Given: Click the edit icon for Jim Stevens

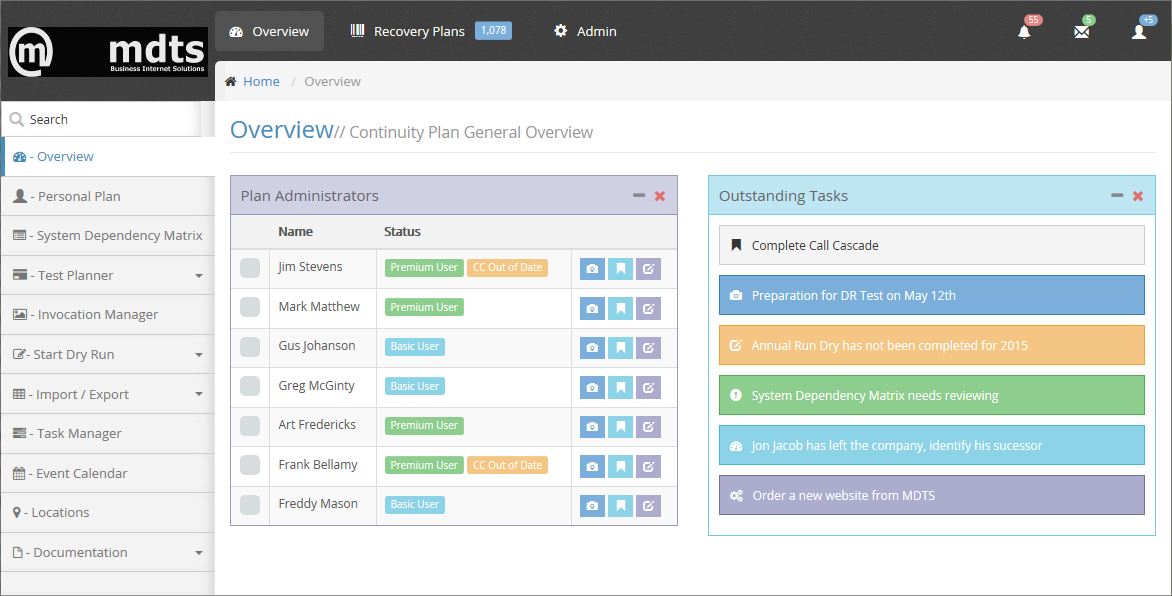Looking at the screenshot, I should [648, 268].
